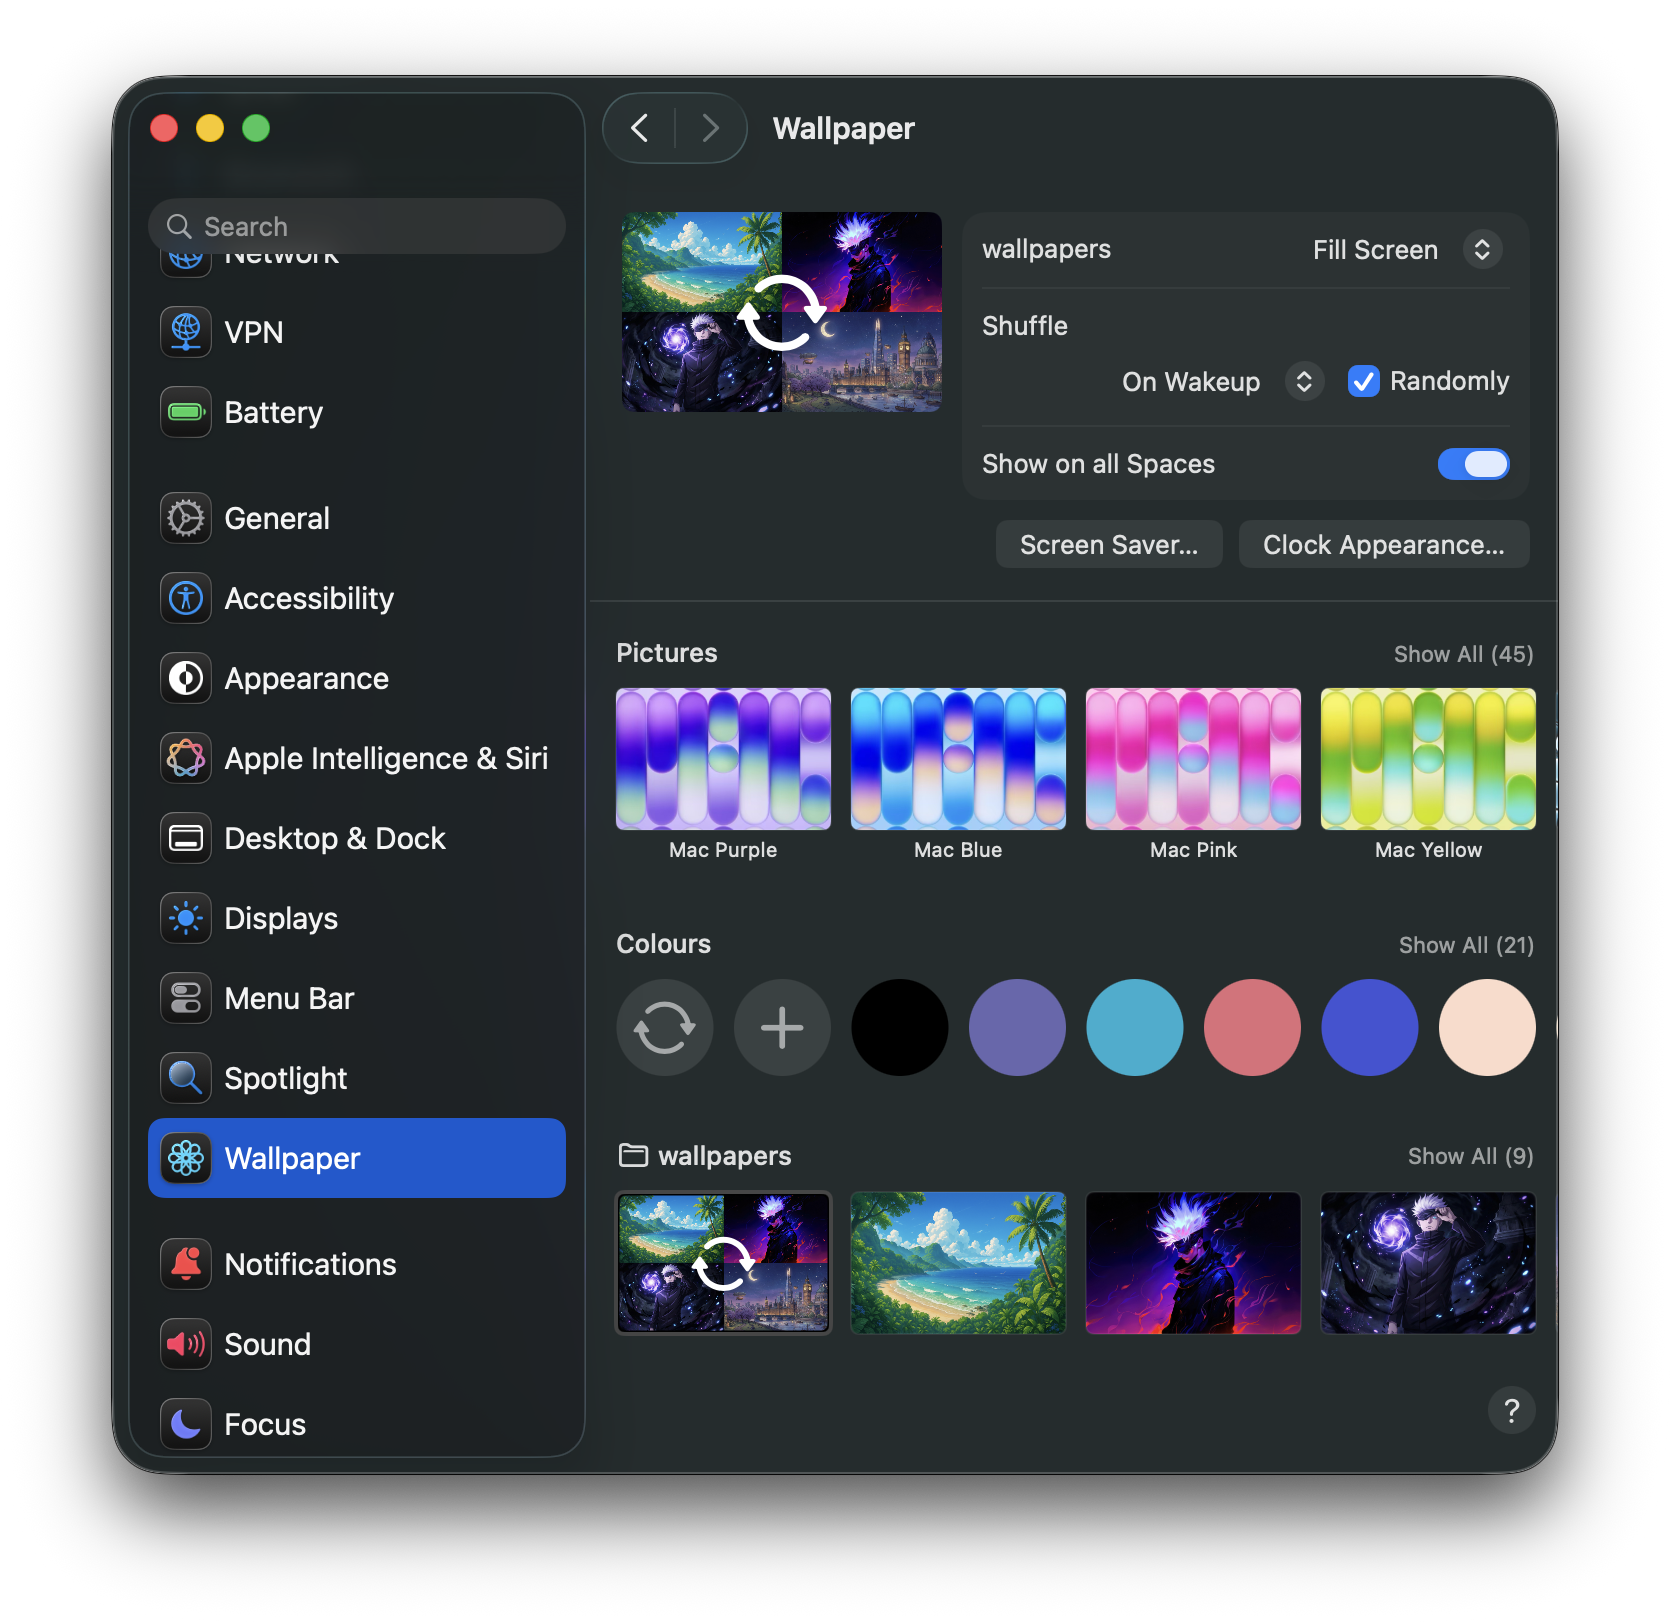Select the shuffle wallpapers folder thumbnail
This screenshot has width=1670, height=1622.
click(723, 1263)
